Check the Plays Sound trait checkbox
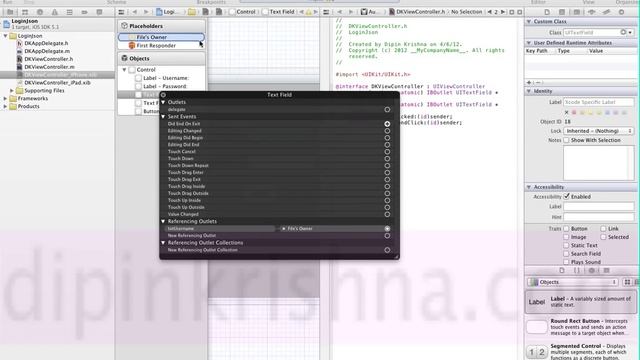 pyautogui.click(x=566, y=262)
